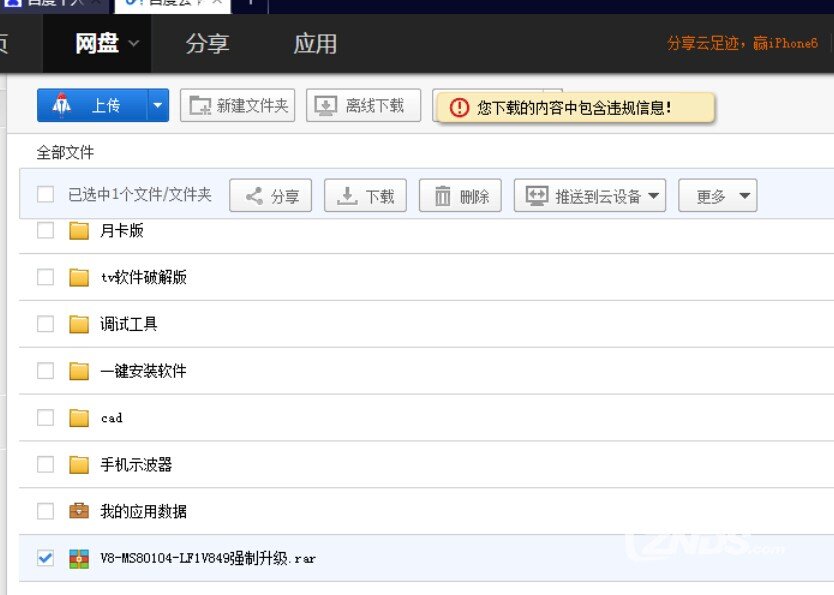Check the 我的应用数据 checkbox
834x595 pixels.
(x=46, y=511)
